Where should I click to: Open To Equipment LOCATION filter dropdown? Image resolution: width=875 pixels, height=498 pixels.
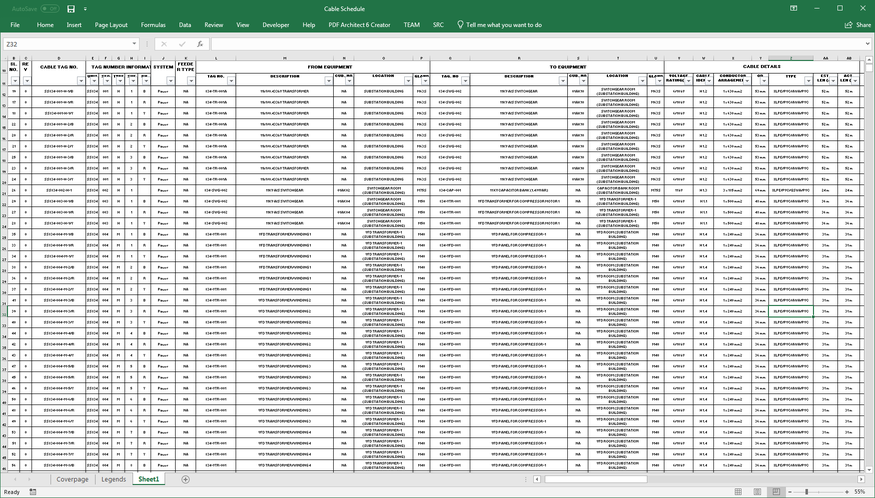pos(642,81)
